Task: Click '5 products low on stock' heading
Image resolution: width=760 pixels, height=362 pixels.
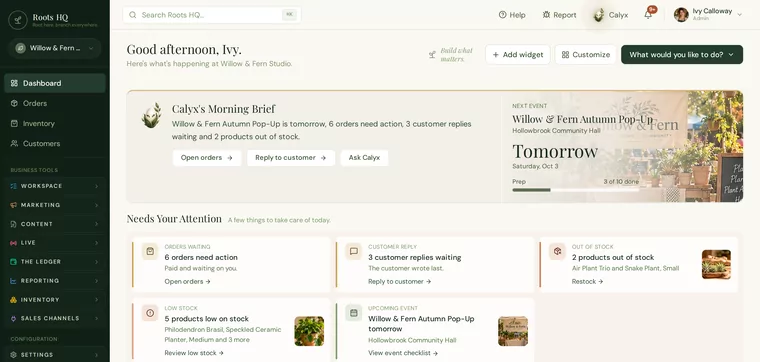Action: [x=206, y=319]
